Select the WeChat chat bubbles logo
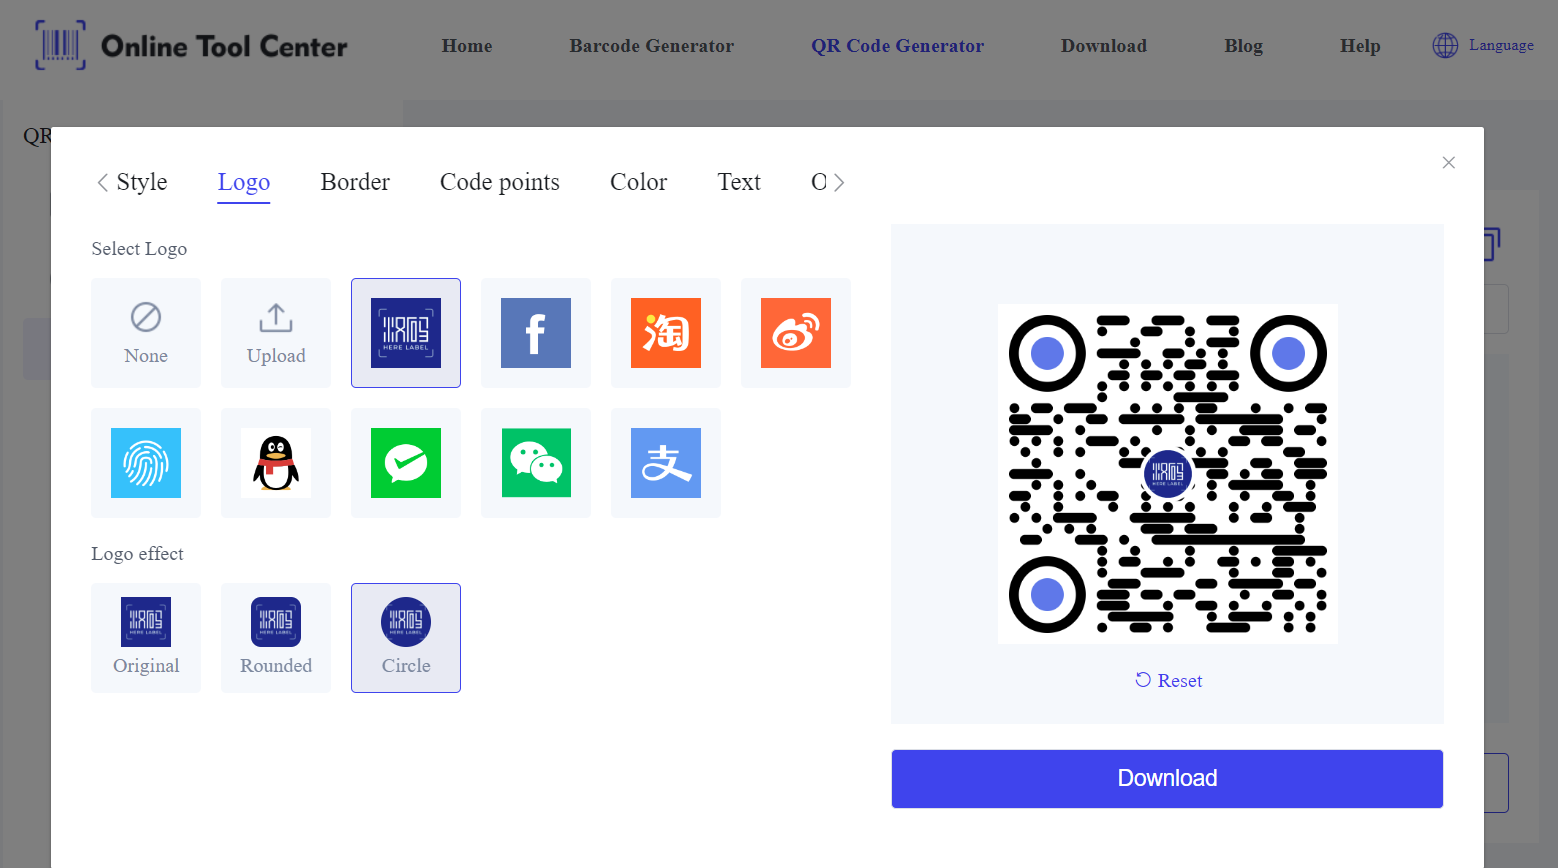The width and height of the screenshot is (1558, 868). pos(536,463)
